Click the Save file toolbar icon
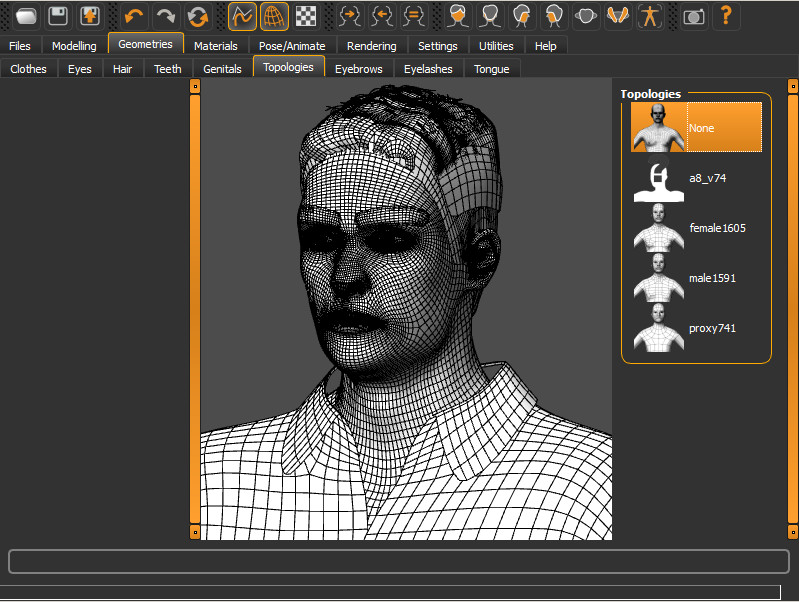The height and width of the screenshot is (602, 799). tap(58, 16)
